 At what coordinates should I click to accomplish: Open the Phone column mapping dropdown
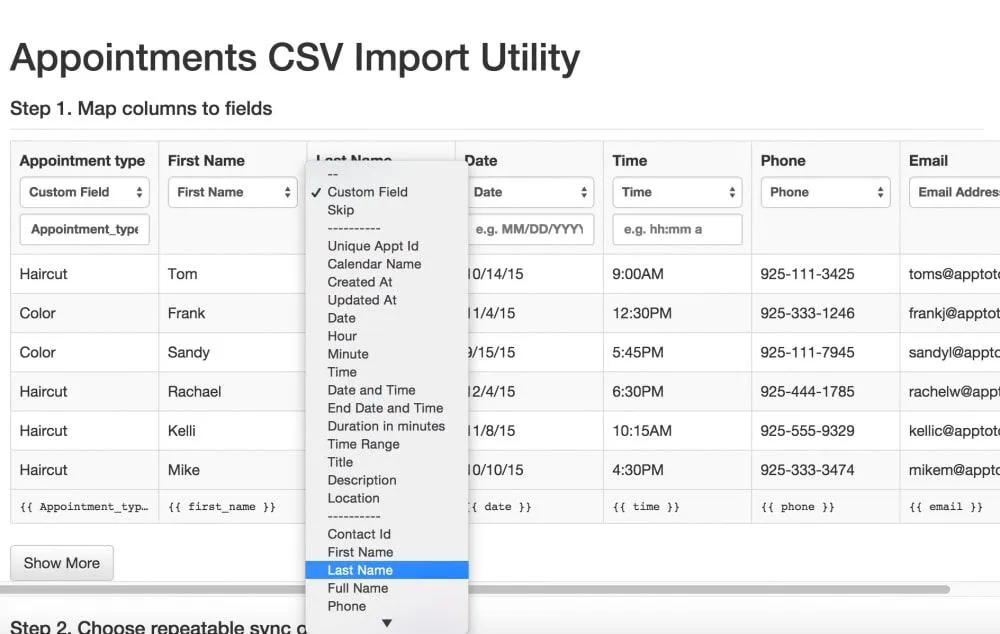coord(826,192)
